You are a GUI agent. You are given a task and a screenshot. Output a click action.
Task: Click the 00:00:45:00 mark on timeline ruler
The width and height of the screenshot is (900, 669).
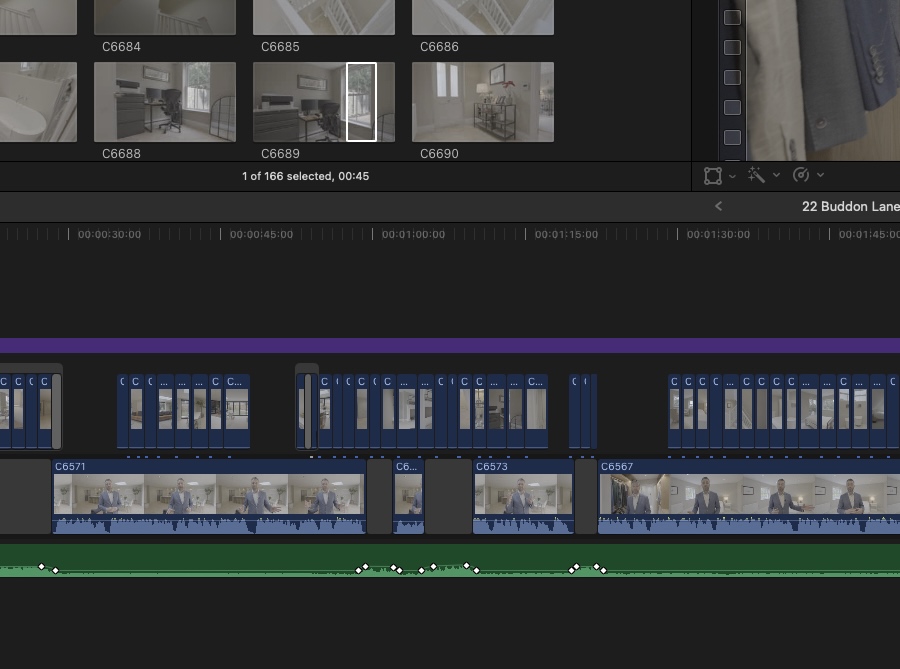(x=261, y=234)
